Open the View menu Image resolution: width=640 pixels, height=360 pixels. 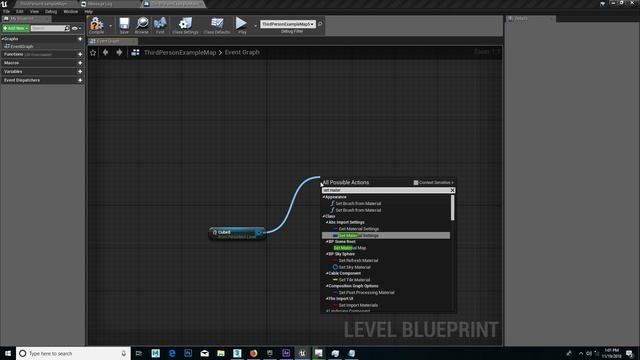34,11
